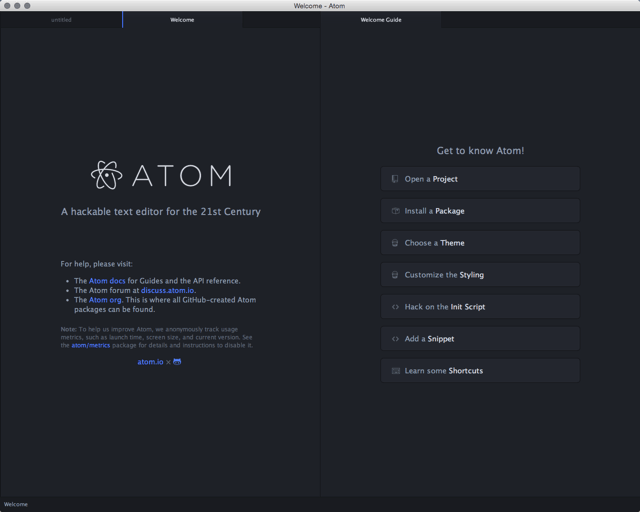Click the close window button in title bar
The width and height of the screenshot is (640, 512).
point(7,6)
